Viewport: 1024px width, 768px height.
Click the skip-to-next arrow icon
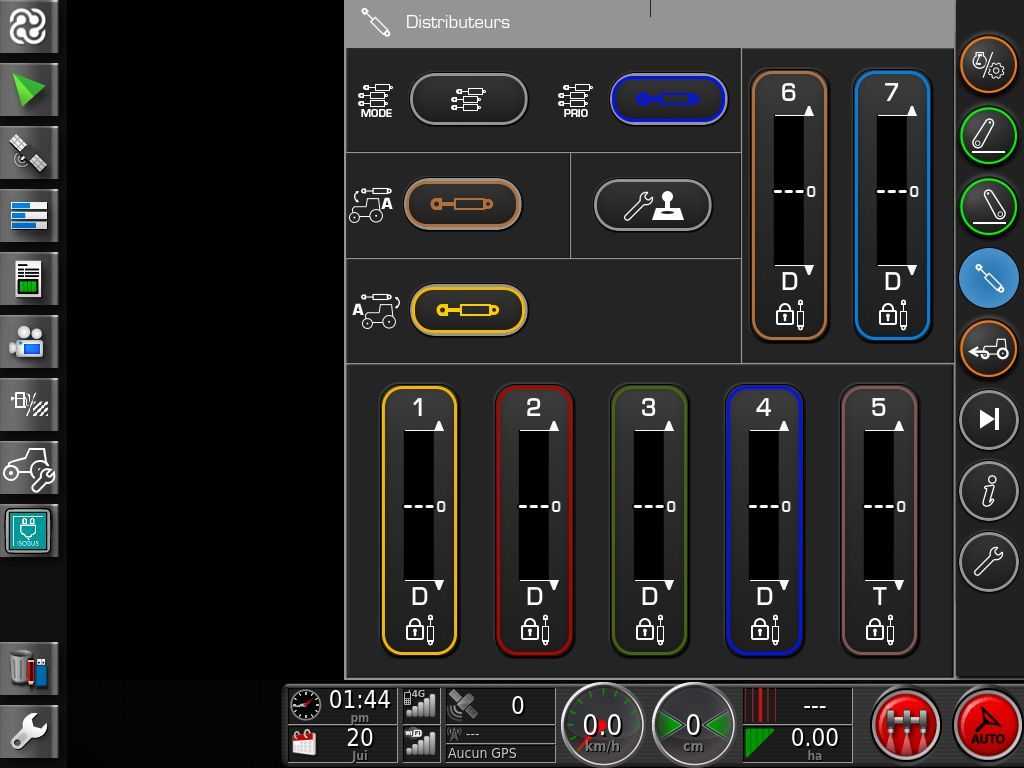[988, 419]
